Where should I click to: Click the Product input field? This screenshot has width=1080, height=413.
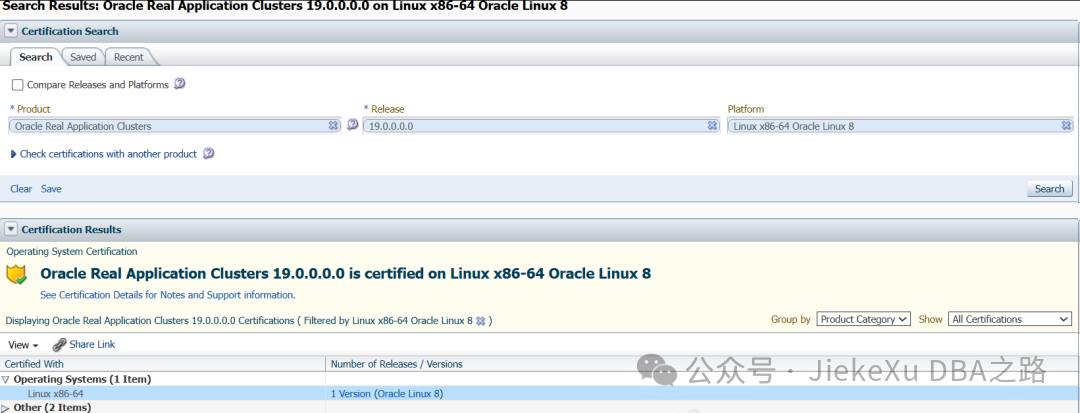coord(175,126)
